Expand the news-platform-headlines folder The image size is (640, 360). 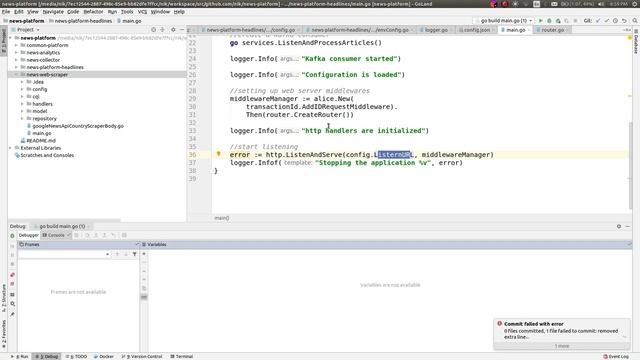click(x=16, y=67)
